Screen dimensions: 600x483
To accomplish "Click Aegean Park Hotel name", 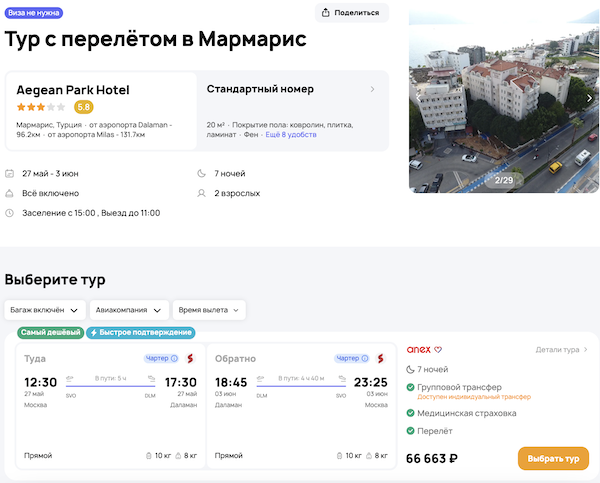I will click(73, 90).
